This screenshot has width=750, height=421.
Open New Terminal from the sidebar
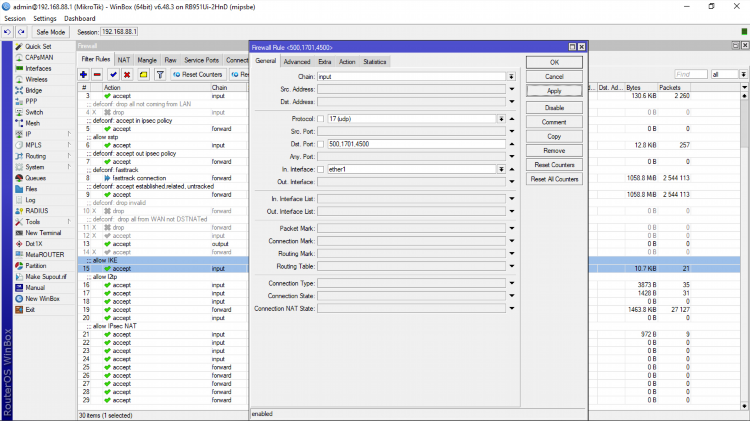(43, 233)
